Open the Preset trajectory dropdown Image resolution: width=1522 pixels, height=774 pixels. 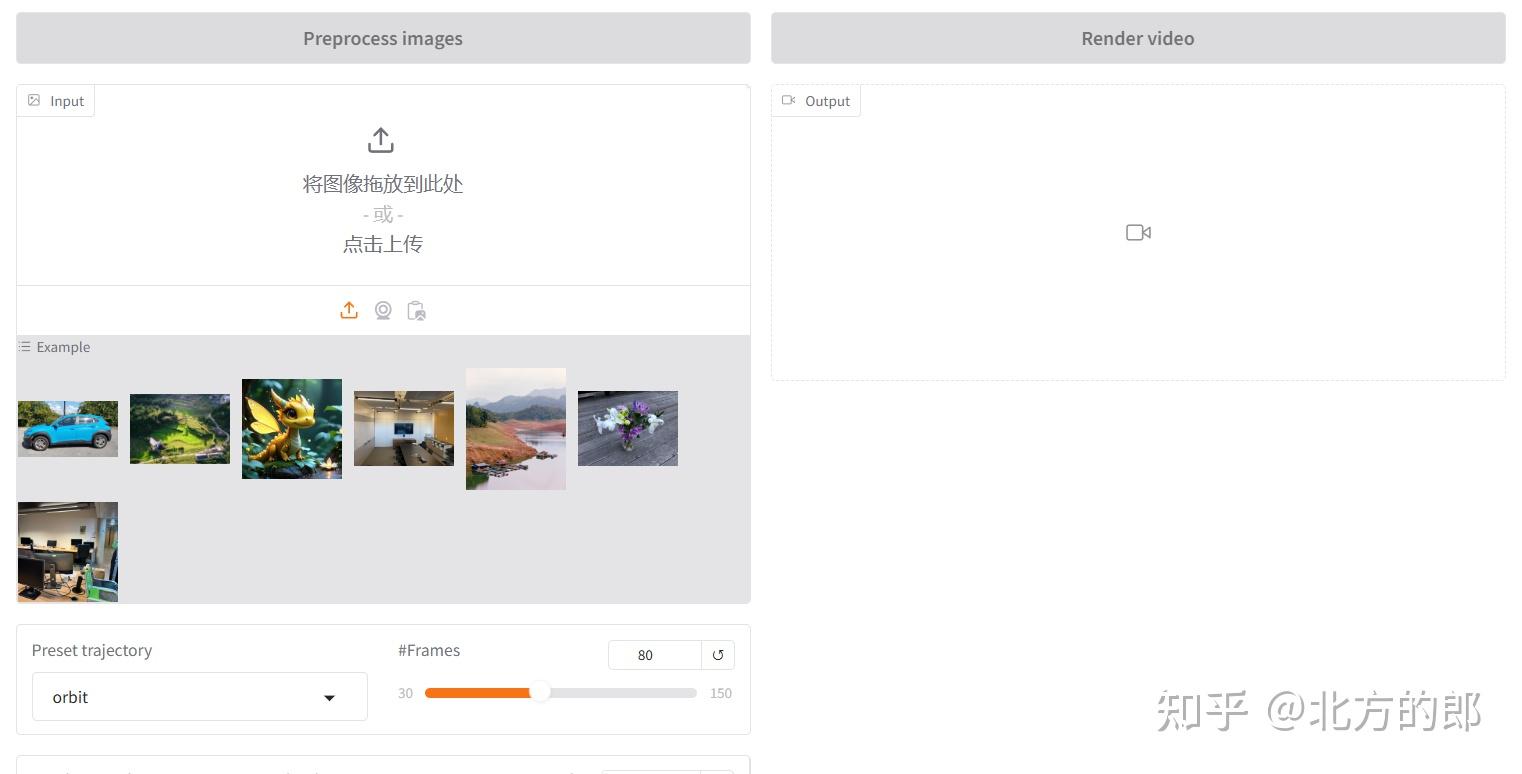199,697
